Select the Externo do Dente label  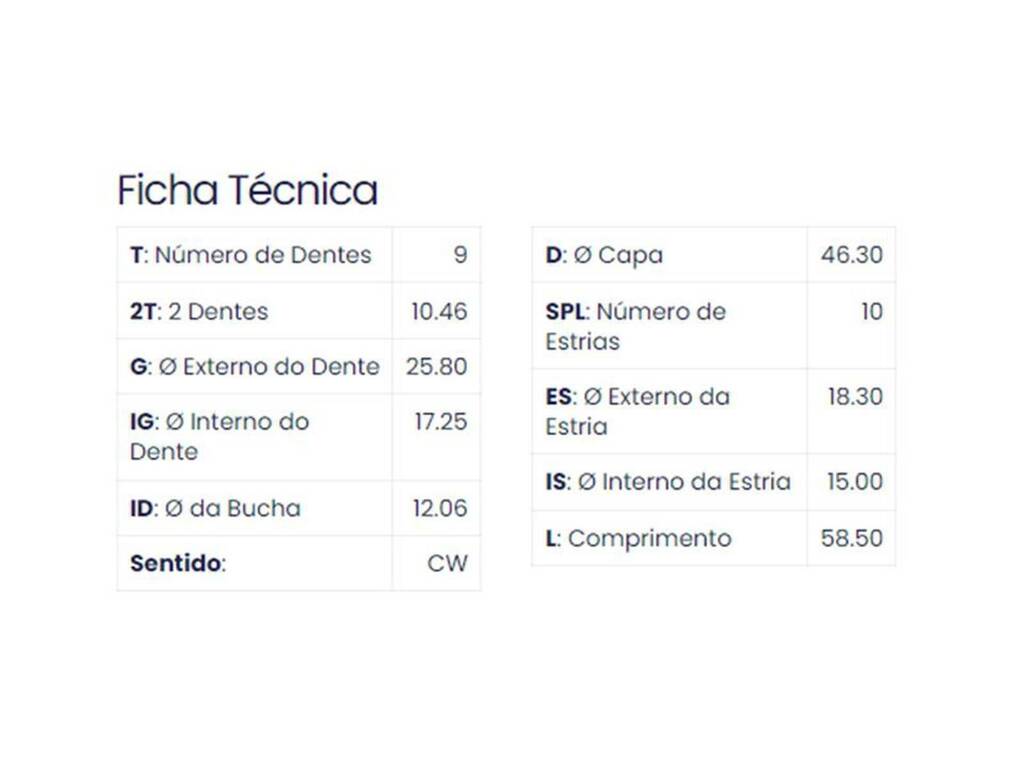click(255, 366)
